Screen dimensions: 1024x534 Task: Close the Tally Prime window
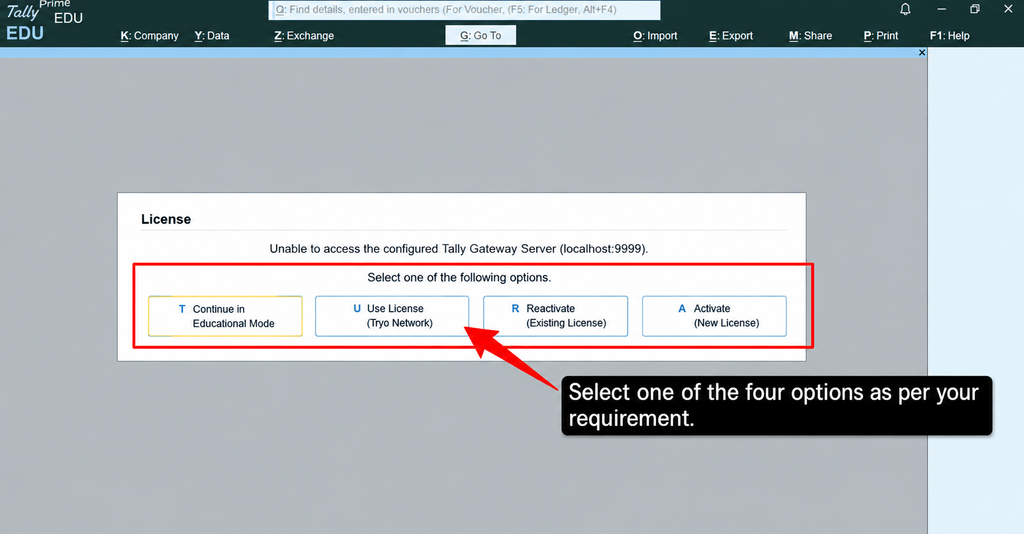click(x=1008, y=9)
